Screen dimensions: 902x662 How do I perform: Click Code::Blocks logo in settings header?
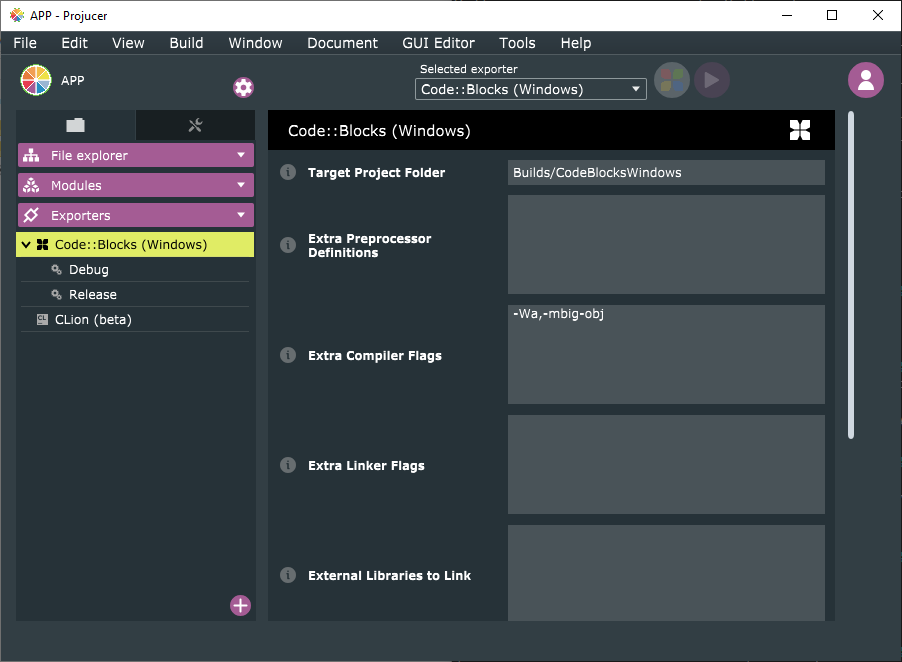point(800,130)
